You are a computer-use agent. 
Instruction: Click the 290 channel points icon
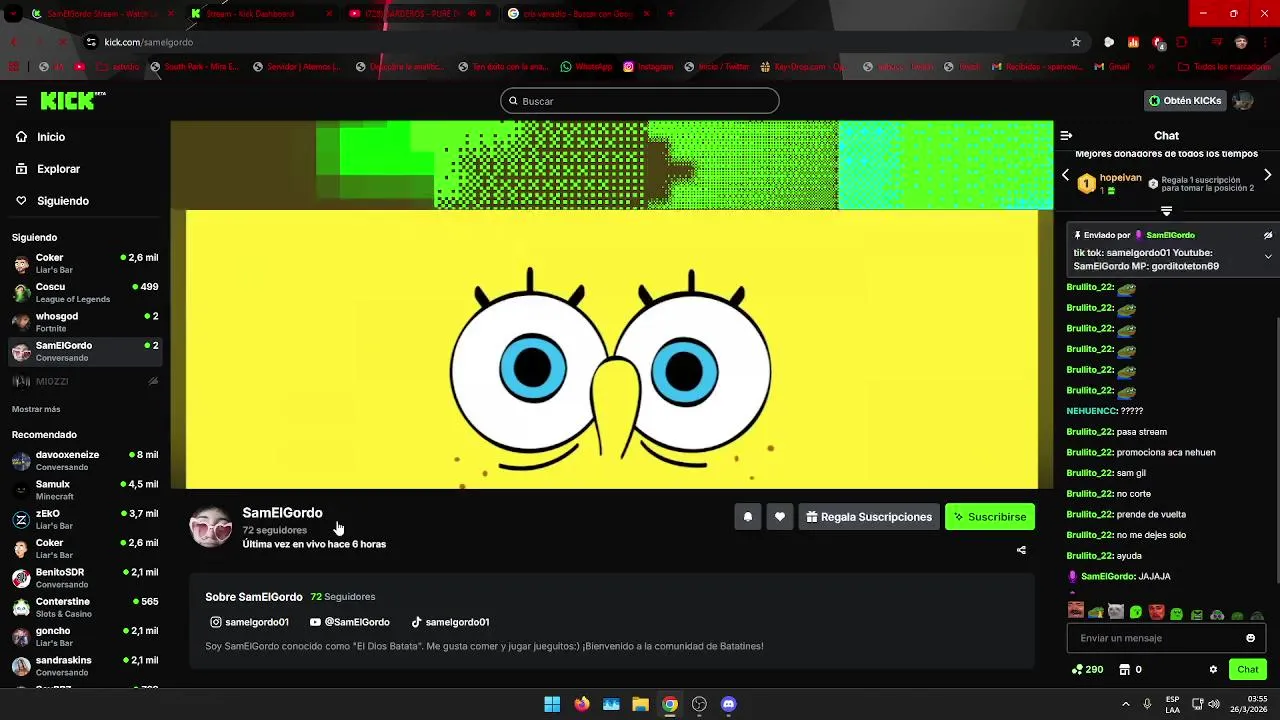1087,669
